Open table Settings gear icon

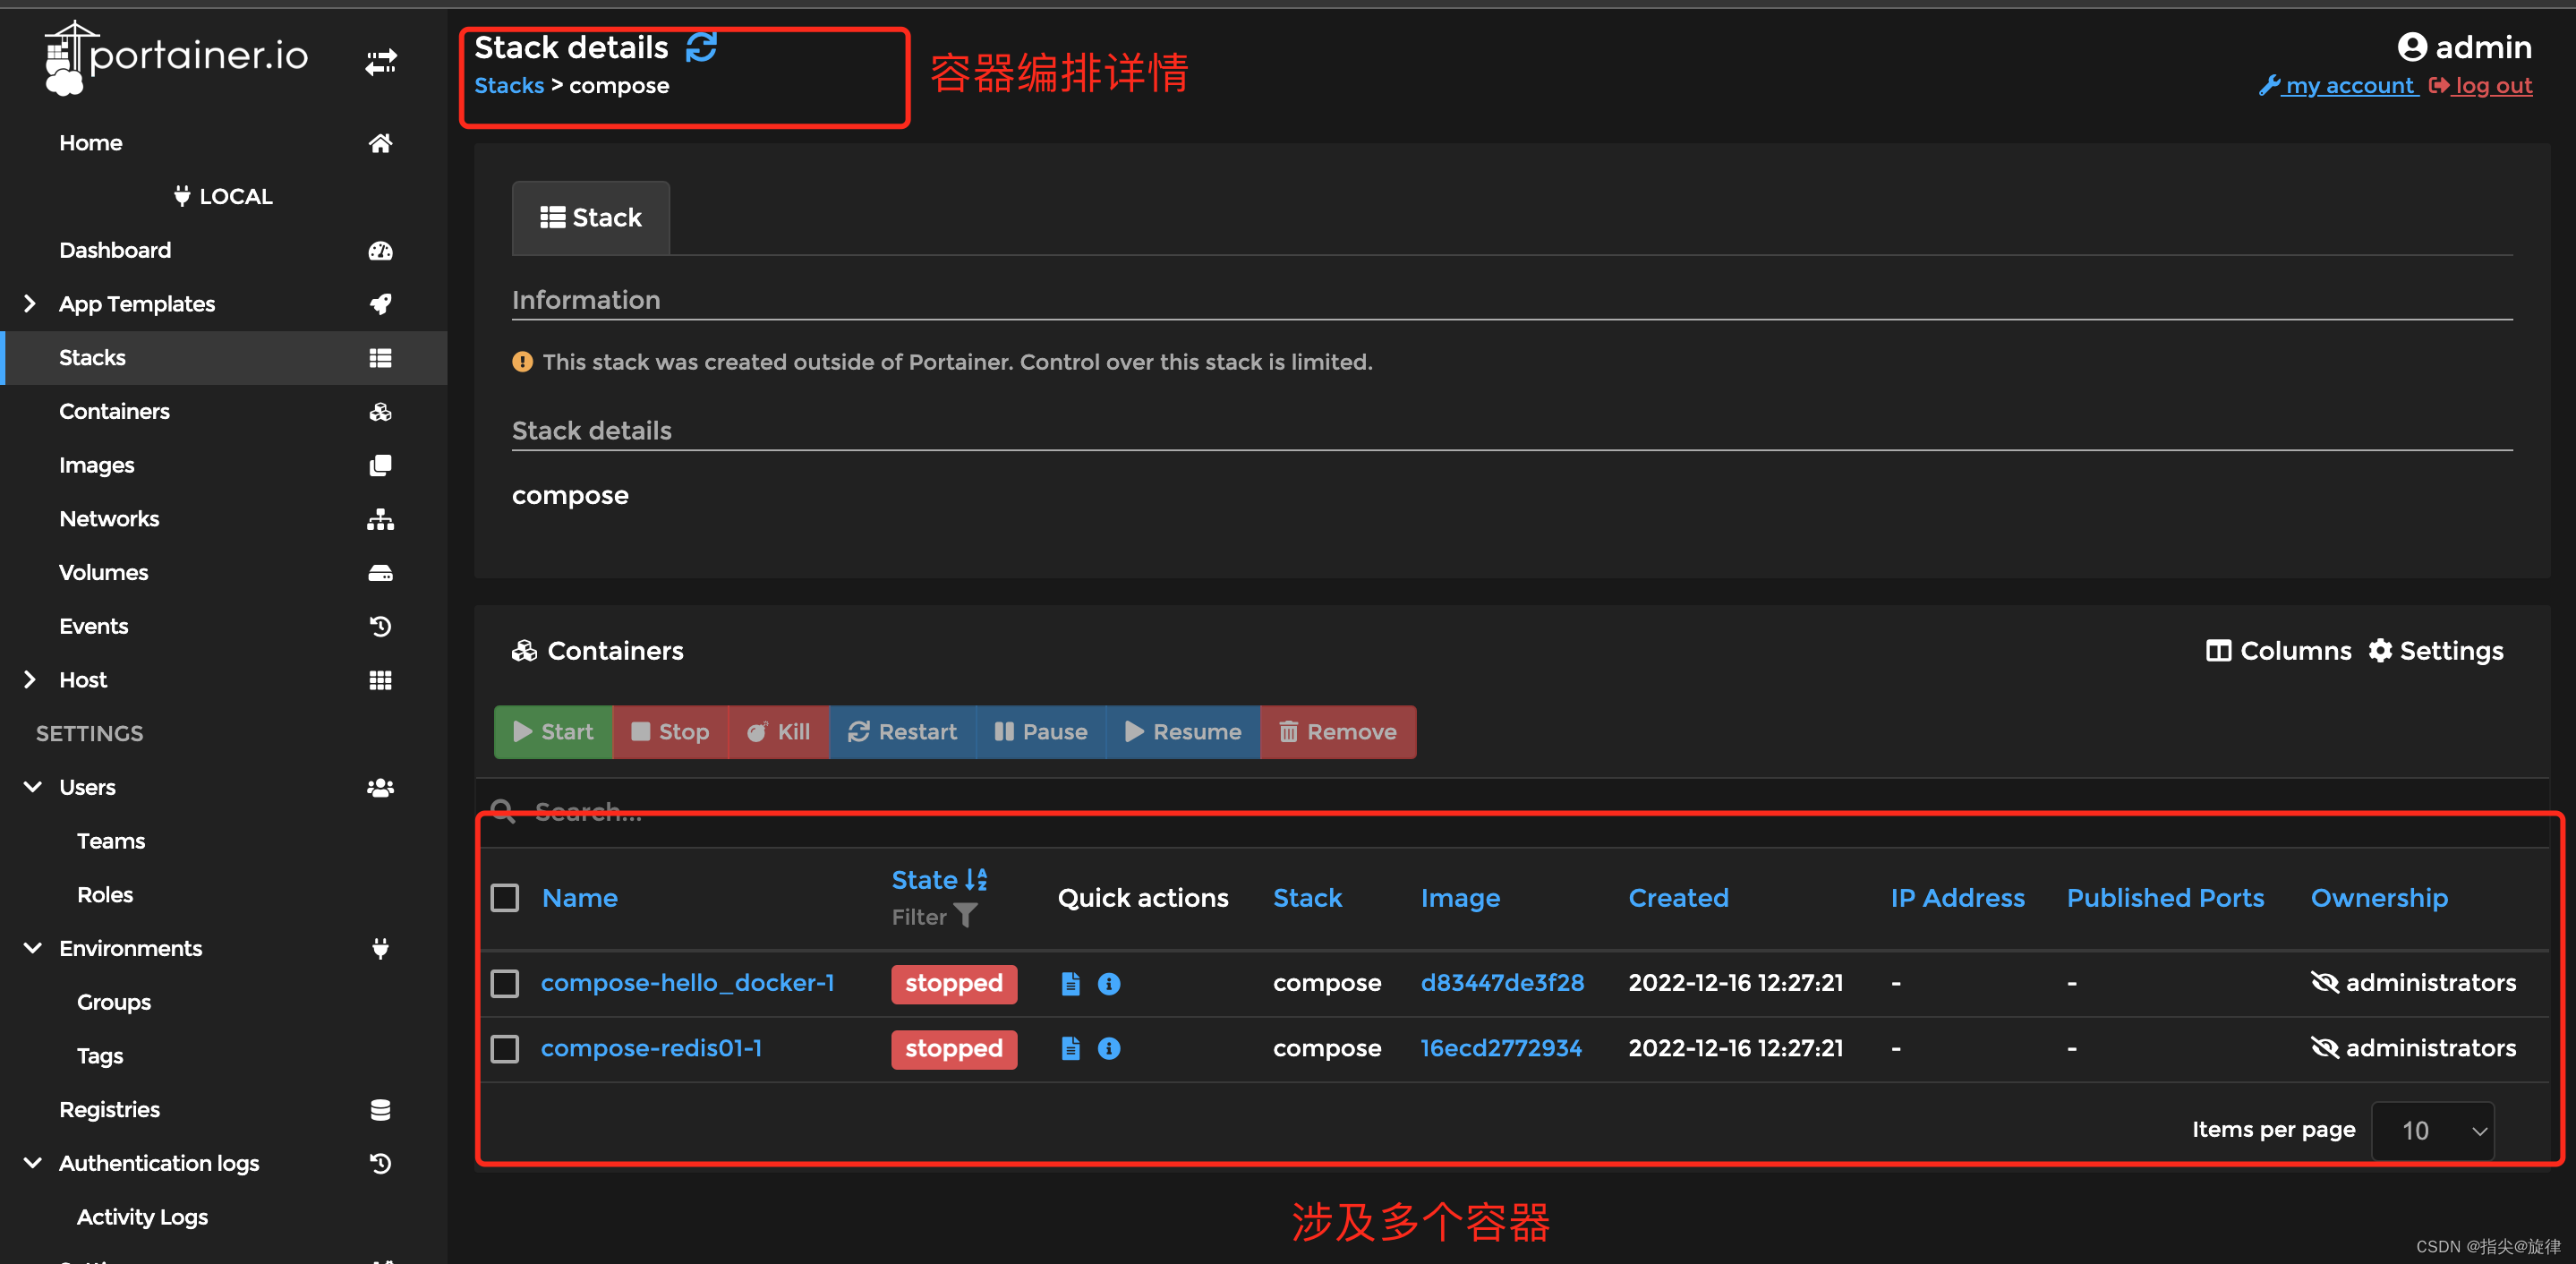point(2380,651)
